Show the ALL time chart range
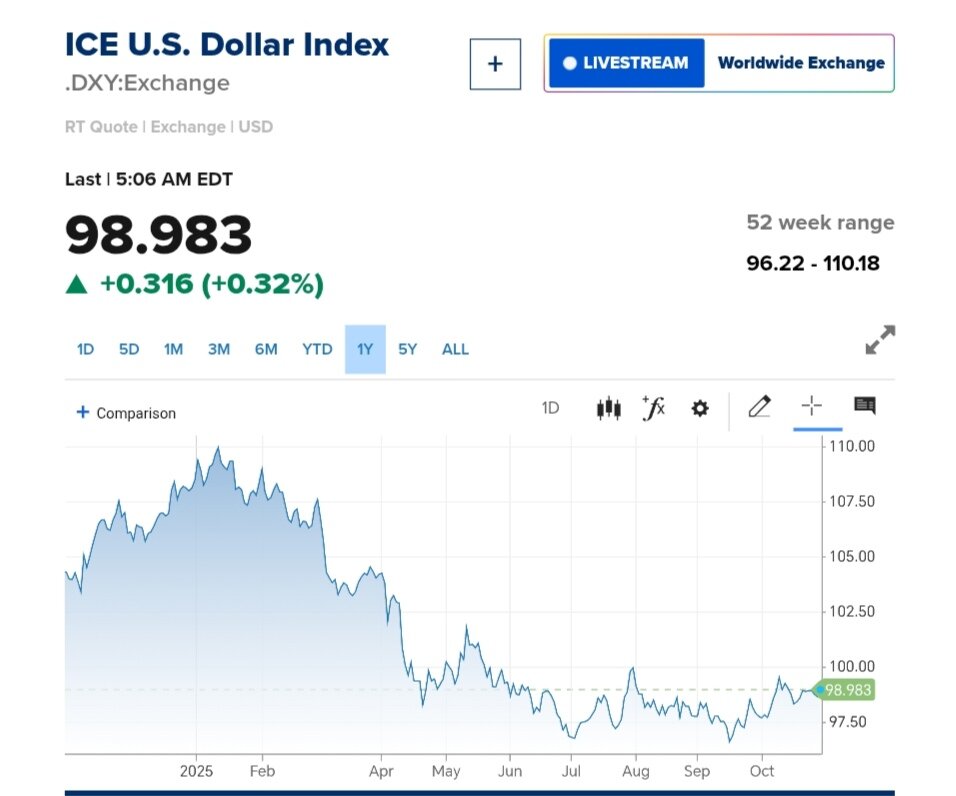Viewport: 956px width, 796px height. click(x=455, y=349)
